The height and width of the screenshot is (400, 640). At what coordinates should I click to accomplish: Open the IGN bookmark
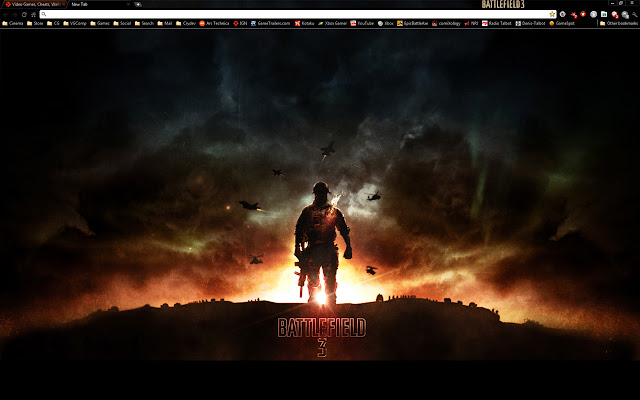click(240, 23)
